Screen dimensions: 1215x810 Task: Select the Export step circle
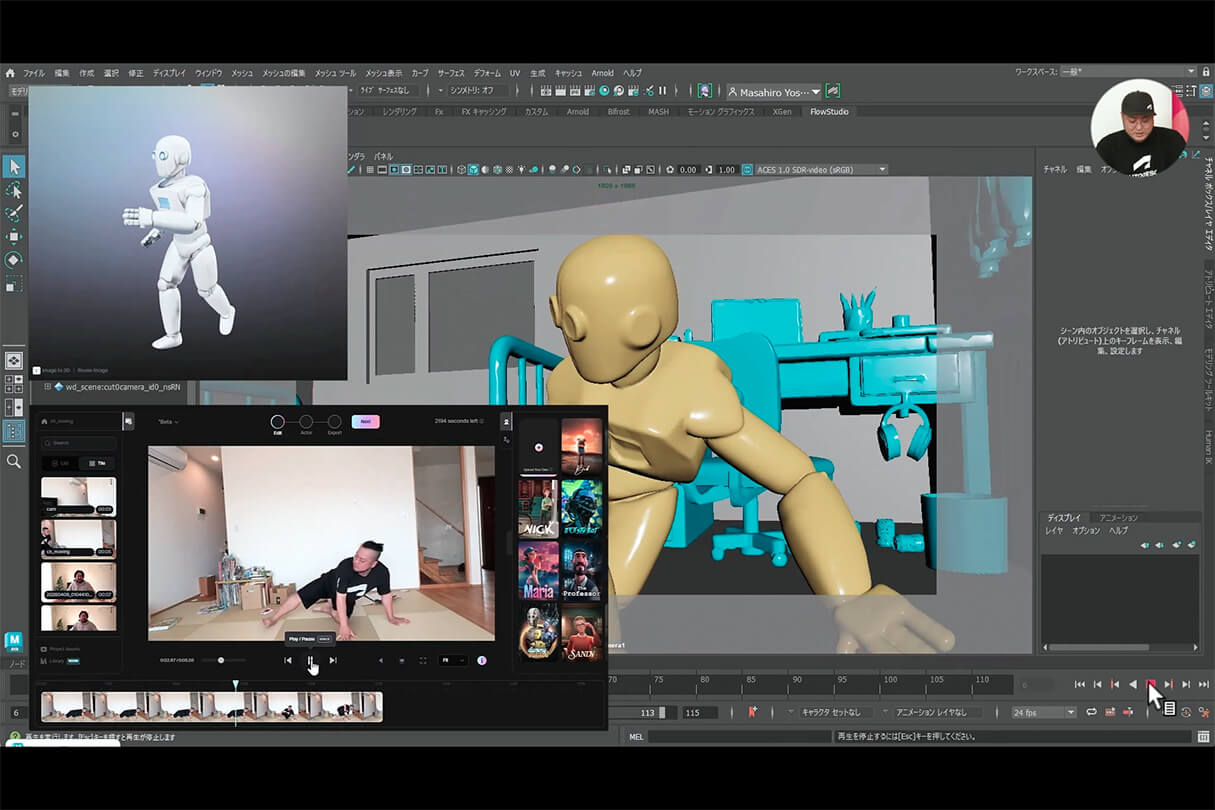tap(334, 422)
